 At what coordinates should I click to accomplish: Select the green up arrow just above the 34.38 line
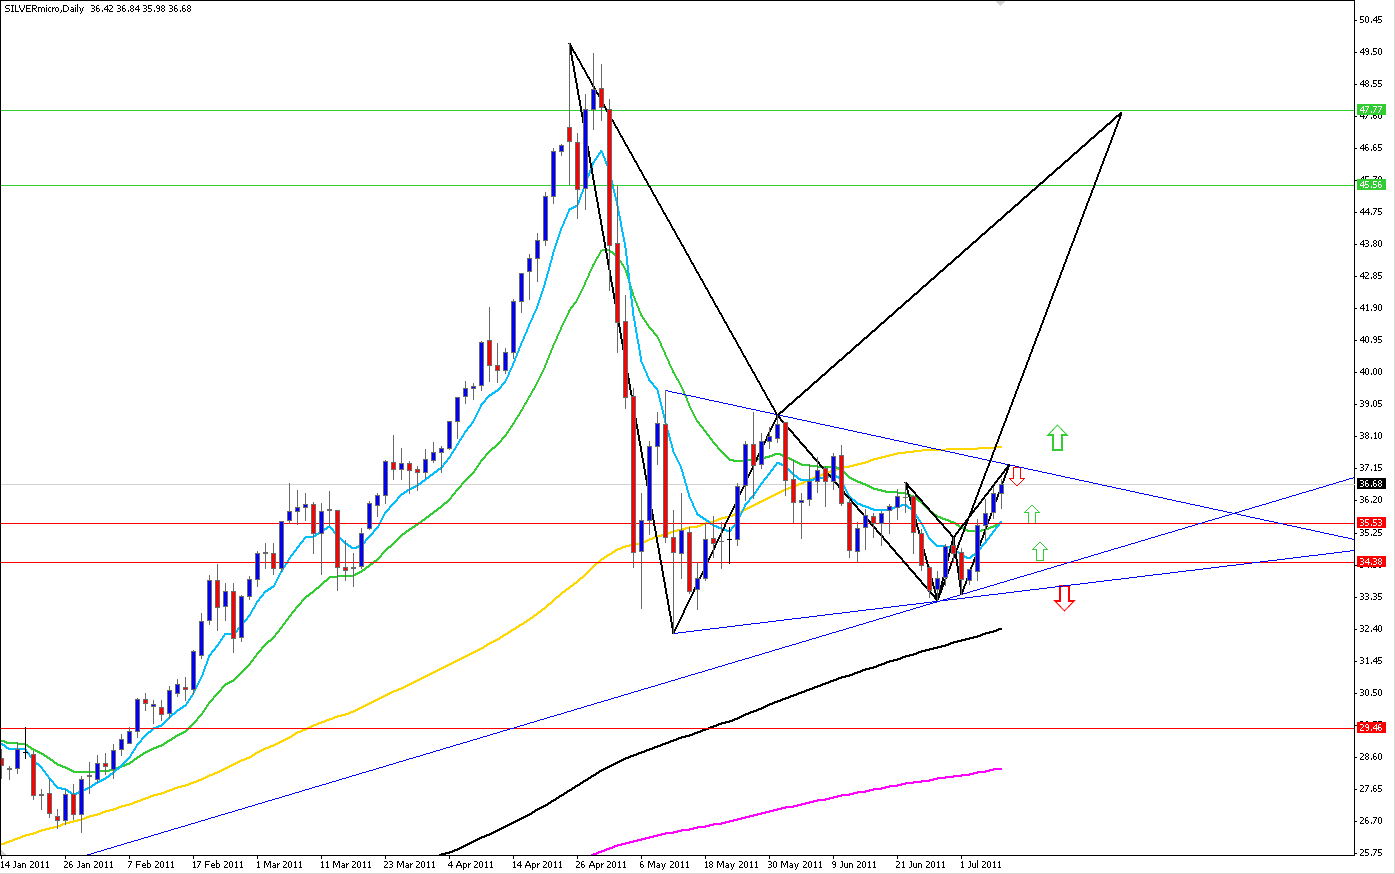pos(1040,550)
